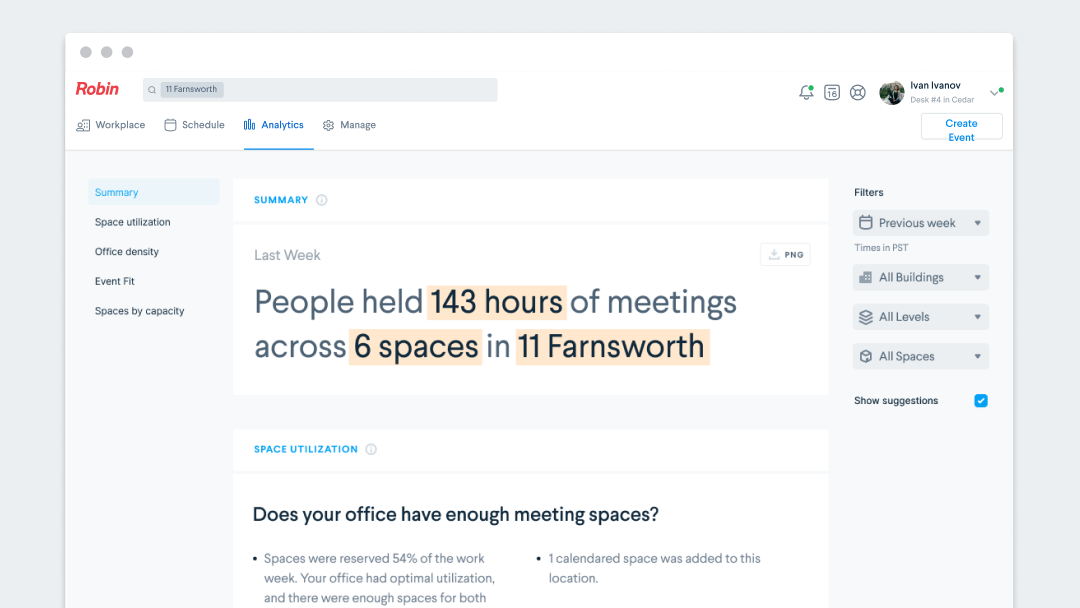Open the Previous week date dropdown
Screen dimensions: 1080x608
point(921,223)
